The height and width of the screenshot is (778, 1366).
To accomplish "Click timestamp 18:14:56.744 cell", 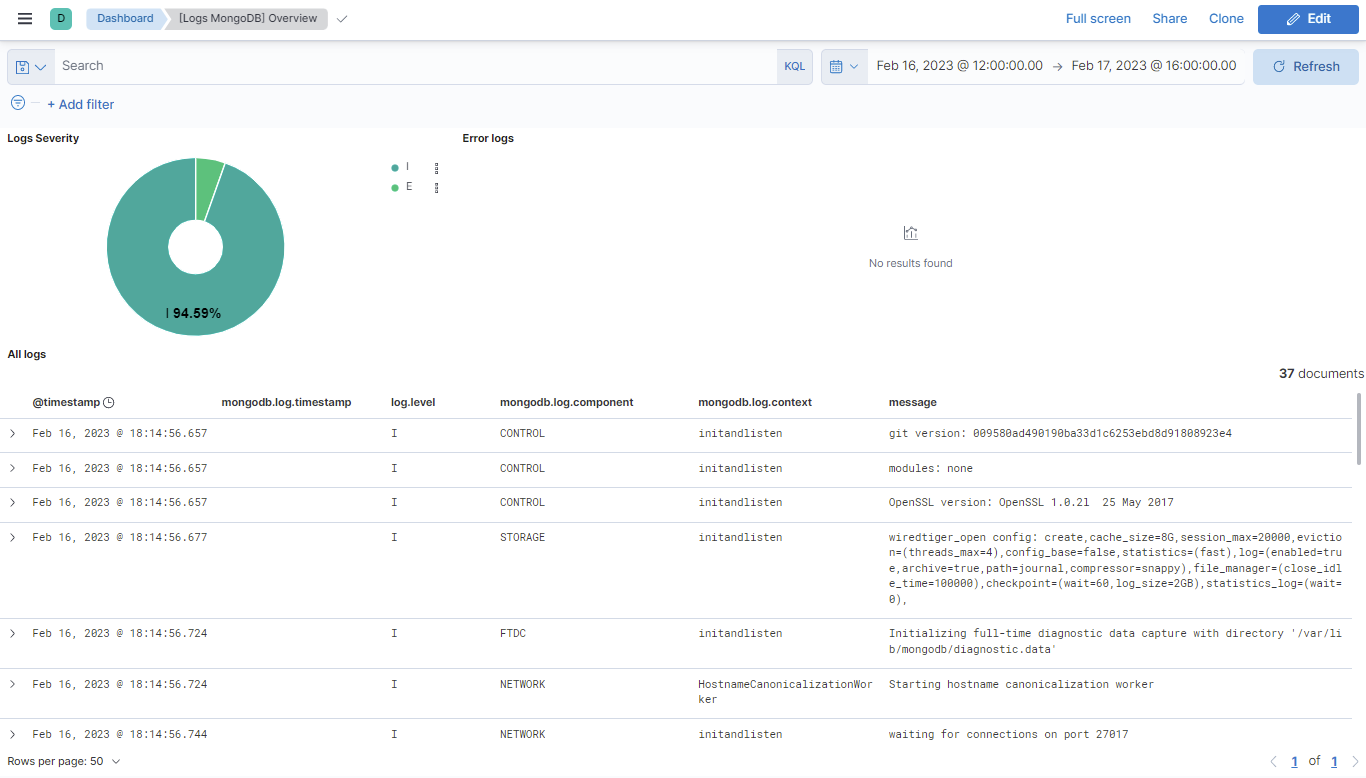I will pyautogui.click(x=120, y=734).
